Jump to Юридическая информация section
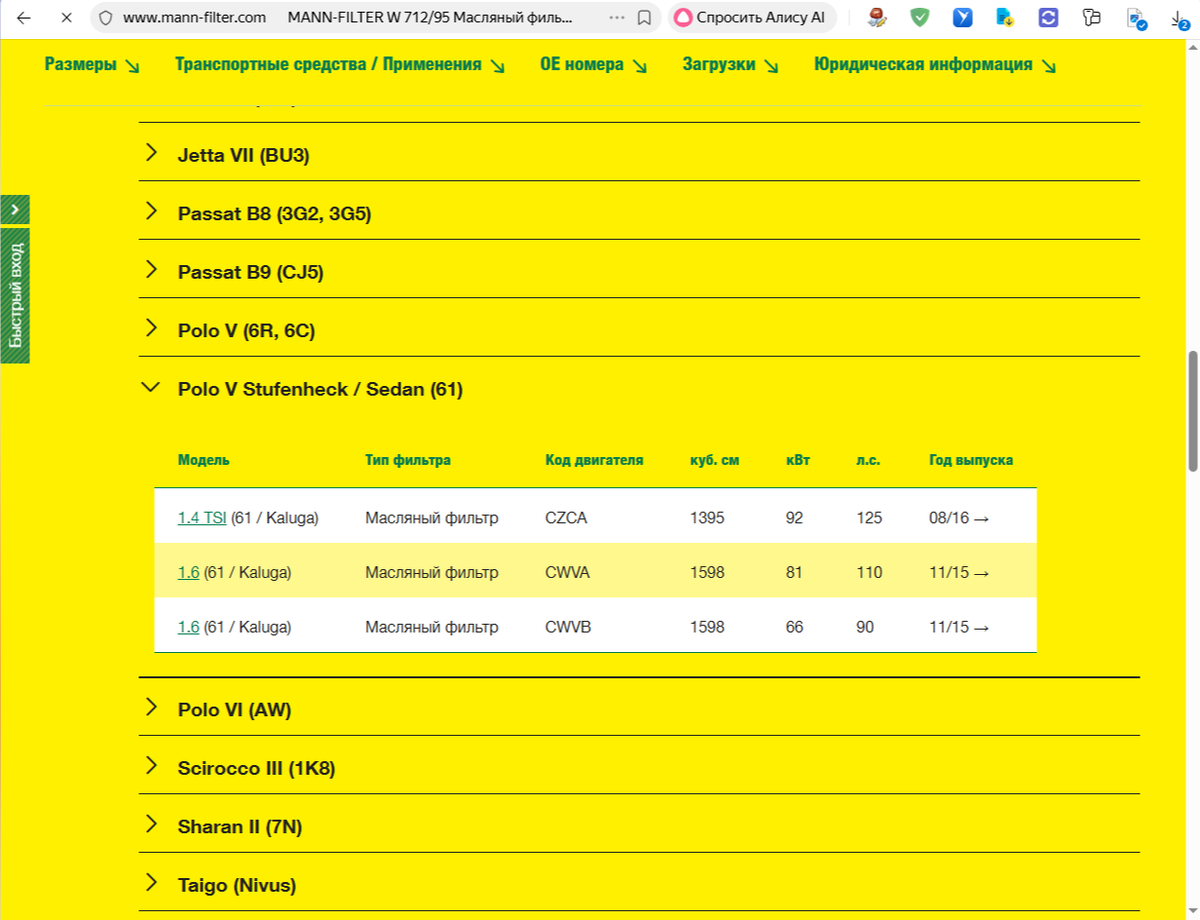Screen dimensions: 1200x920 (x=936, y=65)
